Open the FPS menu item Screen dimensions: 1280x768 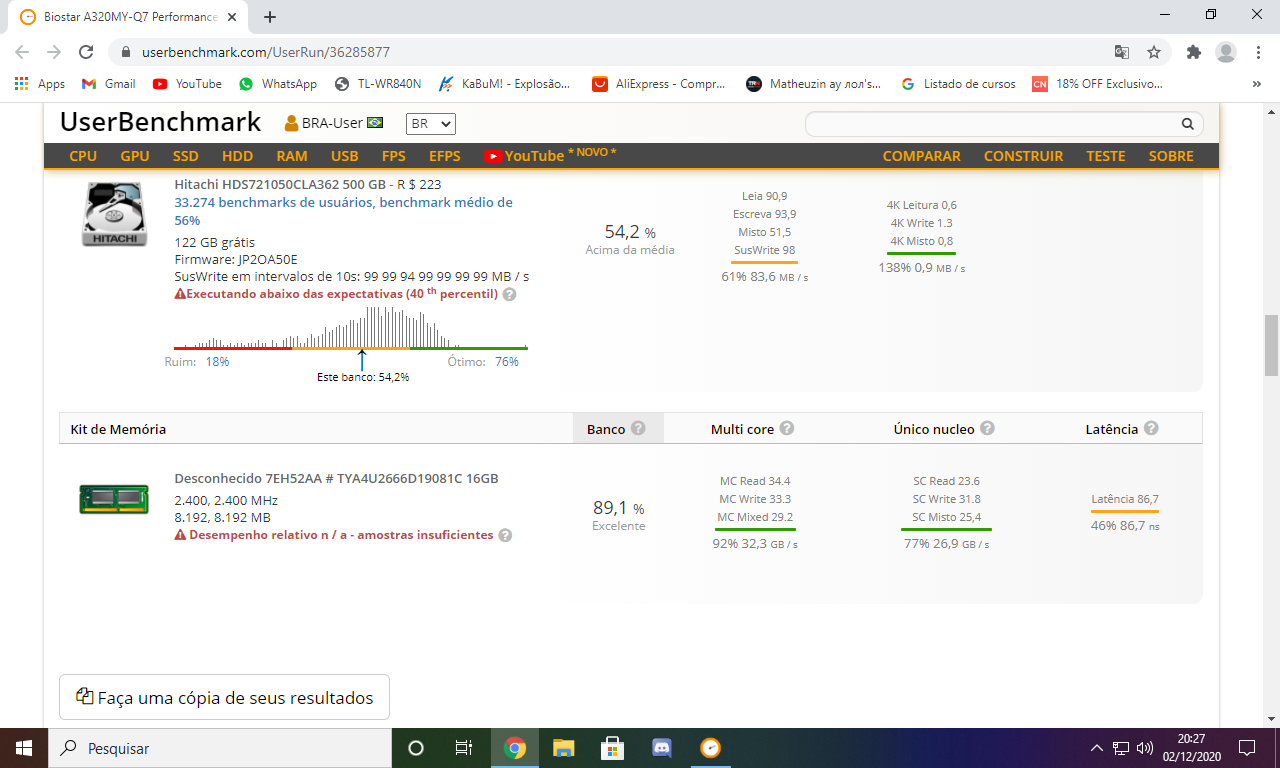[393, 156]
